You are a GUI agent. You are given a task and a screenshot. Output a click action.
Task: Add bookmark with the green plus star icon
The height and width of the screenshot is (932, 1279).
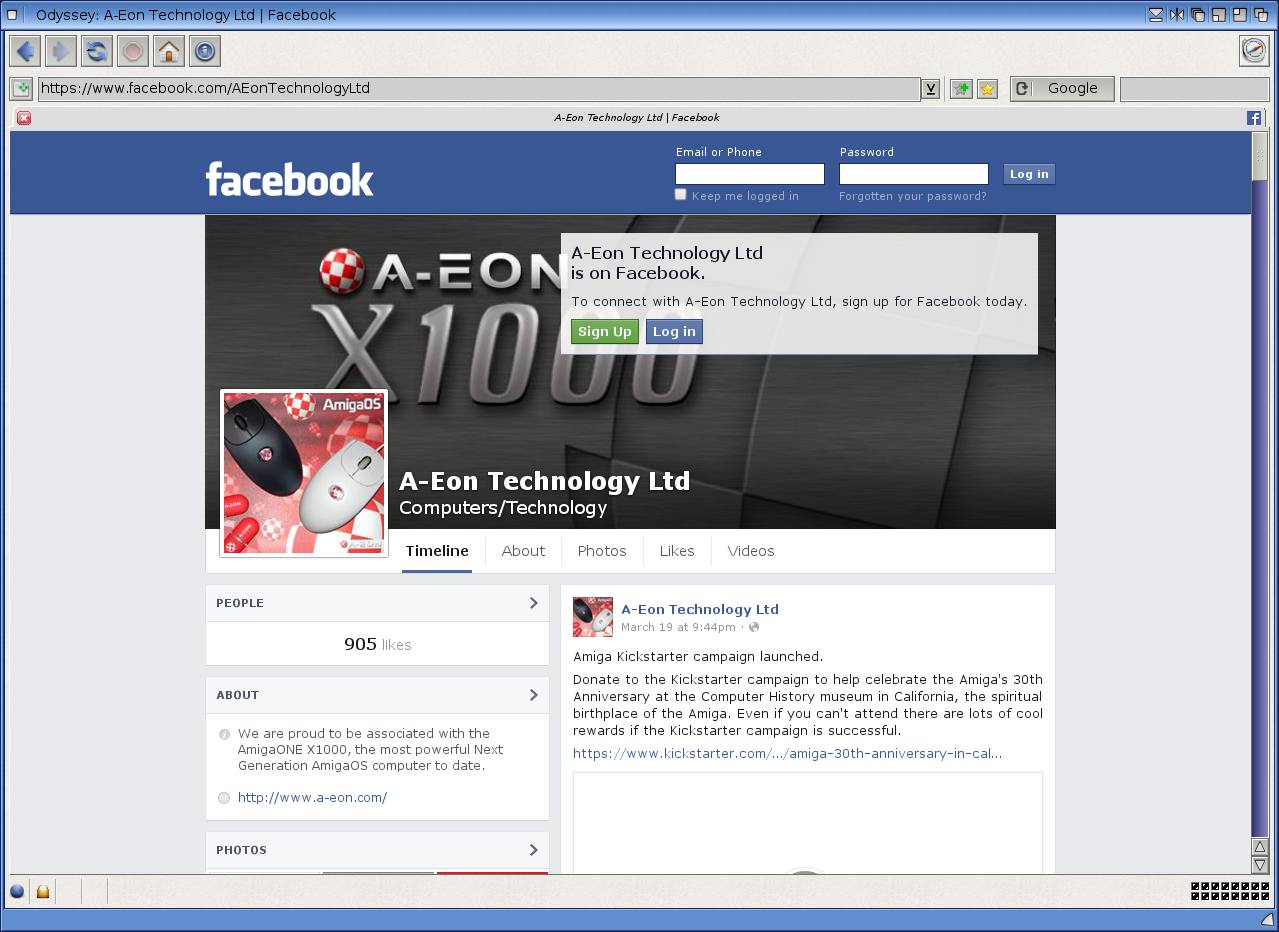pos(961,89)
